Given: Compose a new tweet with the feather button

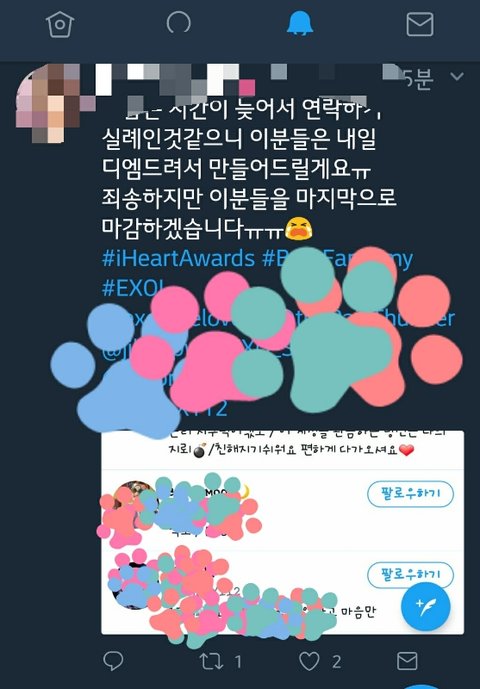Looking at the screenshot, I should [x=425, y=607].
